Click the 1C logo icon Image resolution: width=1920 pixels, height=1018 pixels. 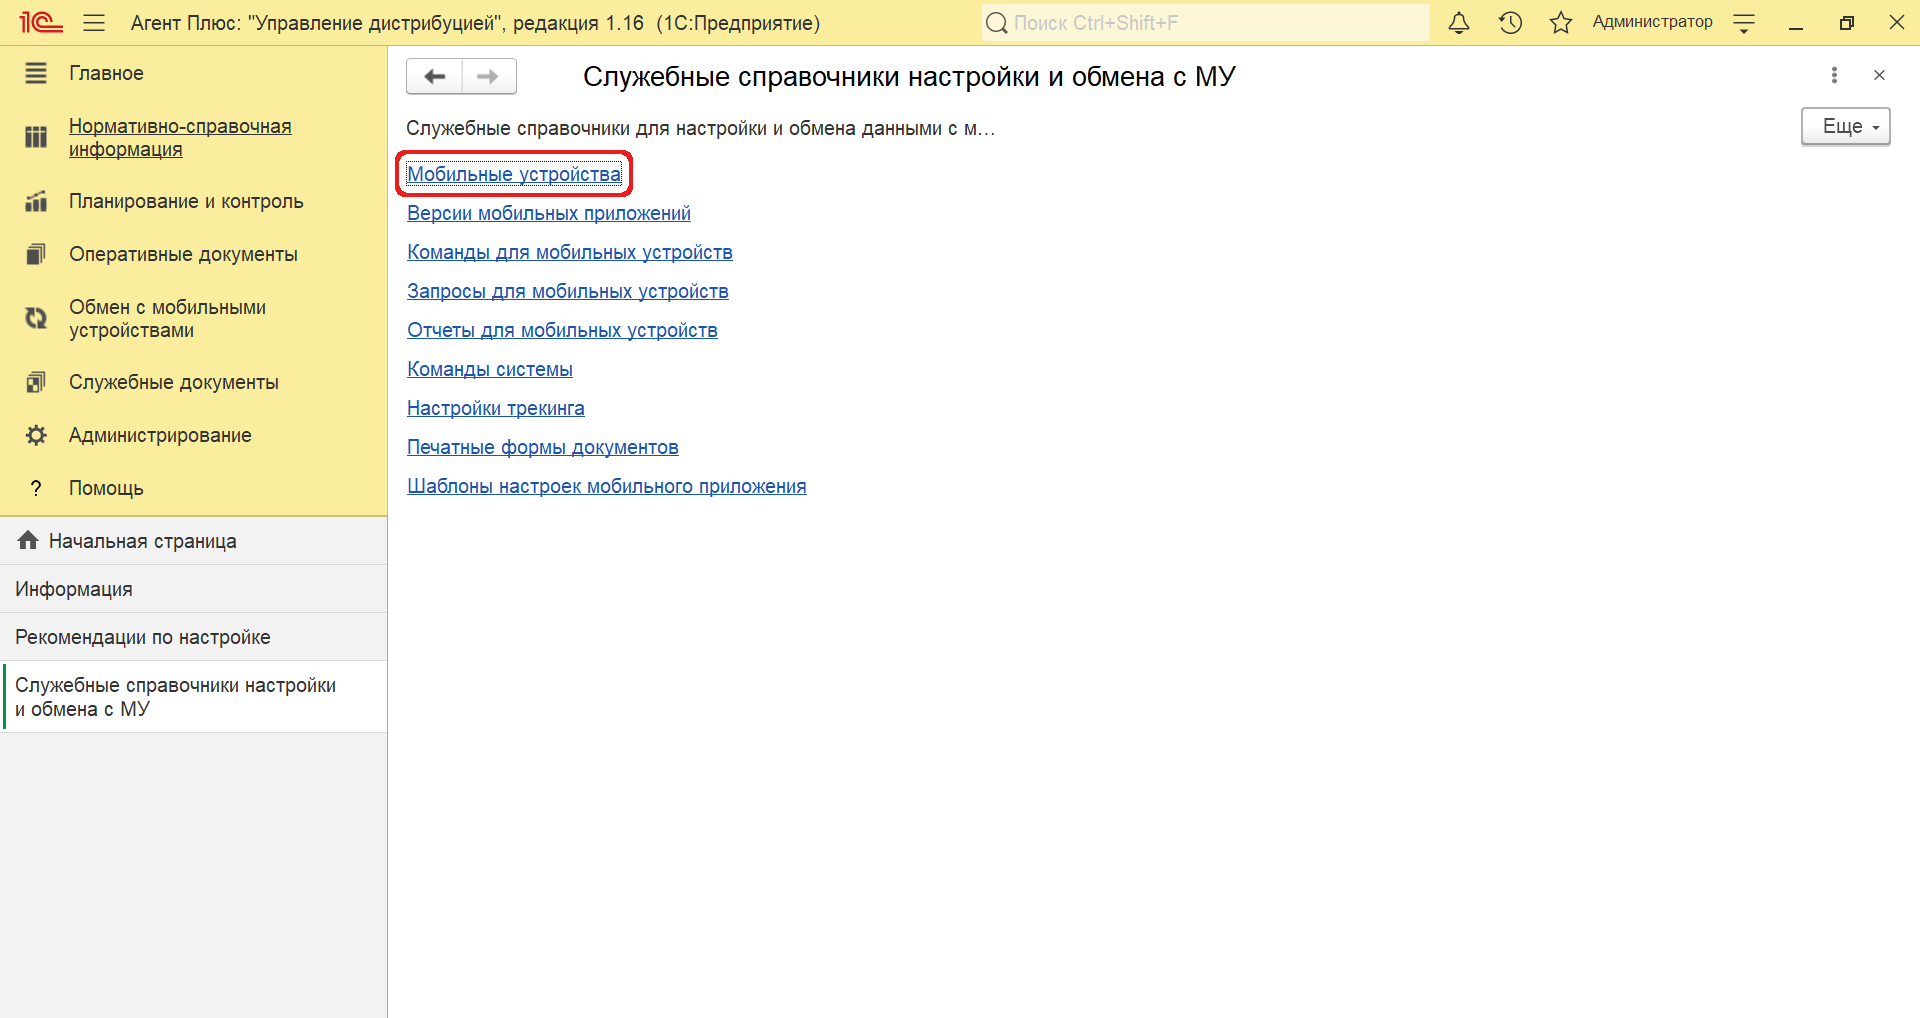tap(41, 22)
